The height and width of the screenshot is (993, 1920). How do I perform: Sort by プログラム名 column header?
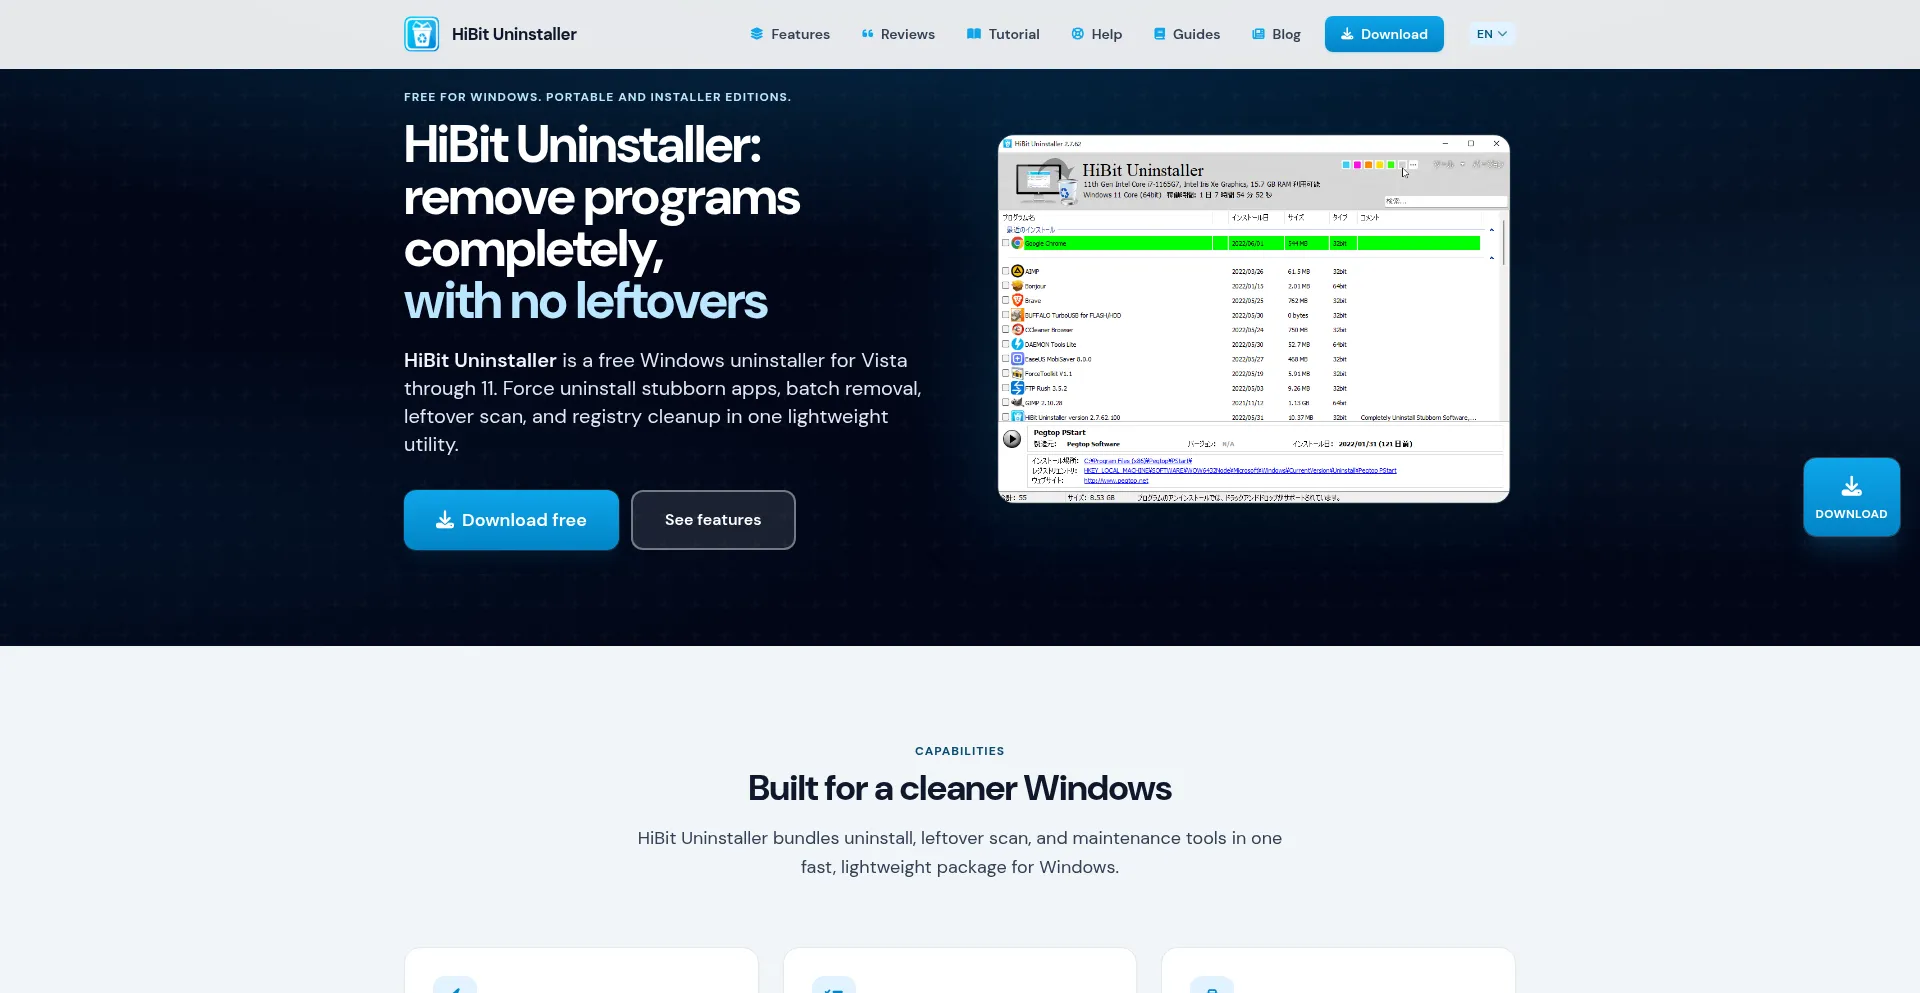tap(1019, 217)
